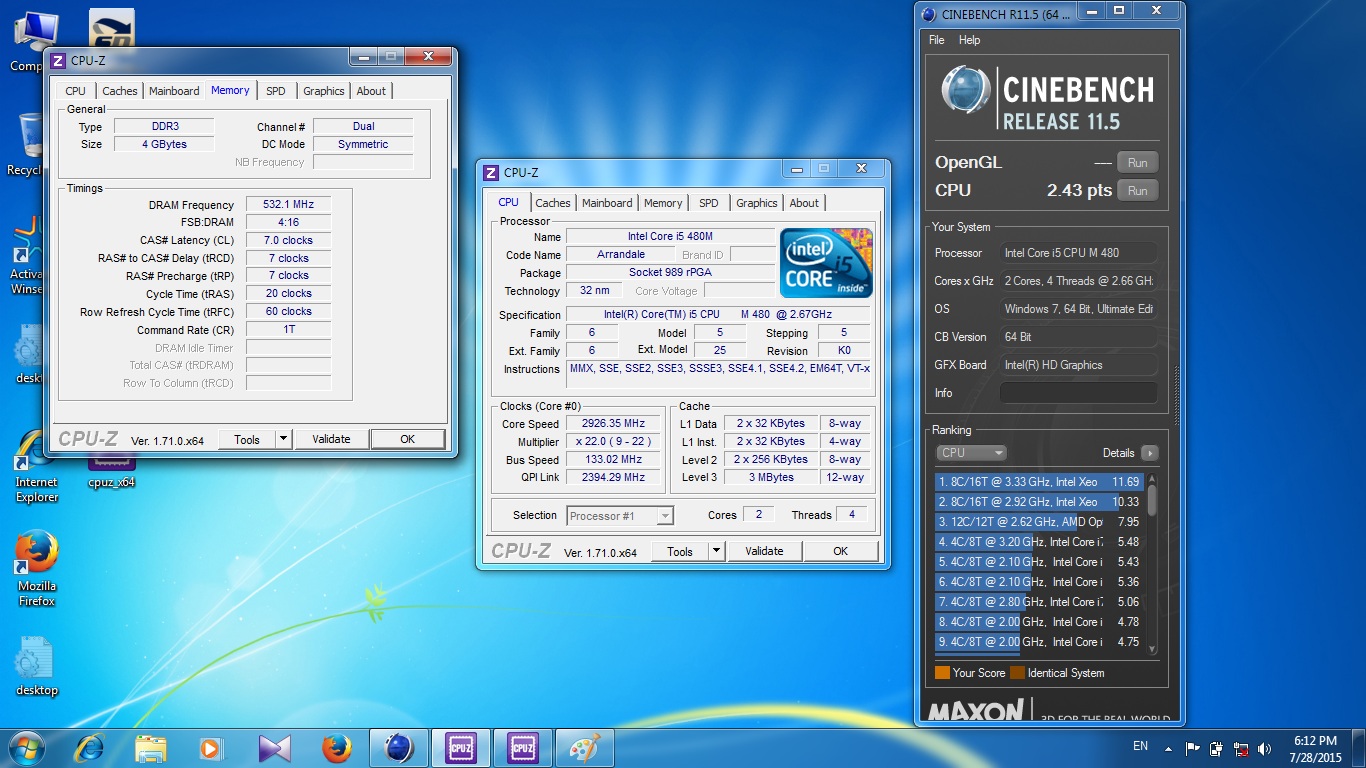The height and width of the screenshot is (768, 1366).
Task: Open the Help menu in Cinebench
Action: pos(969,40)
